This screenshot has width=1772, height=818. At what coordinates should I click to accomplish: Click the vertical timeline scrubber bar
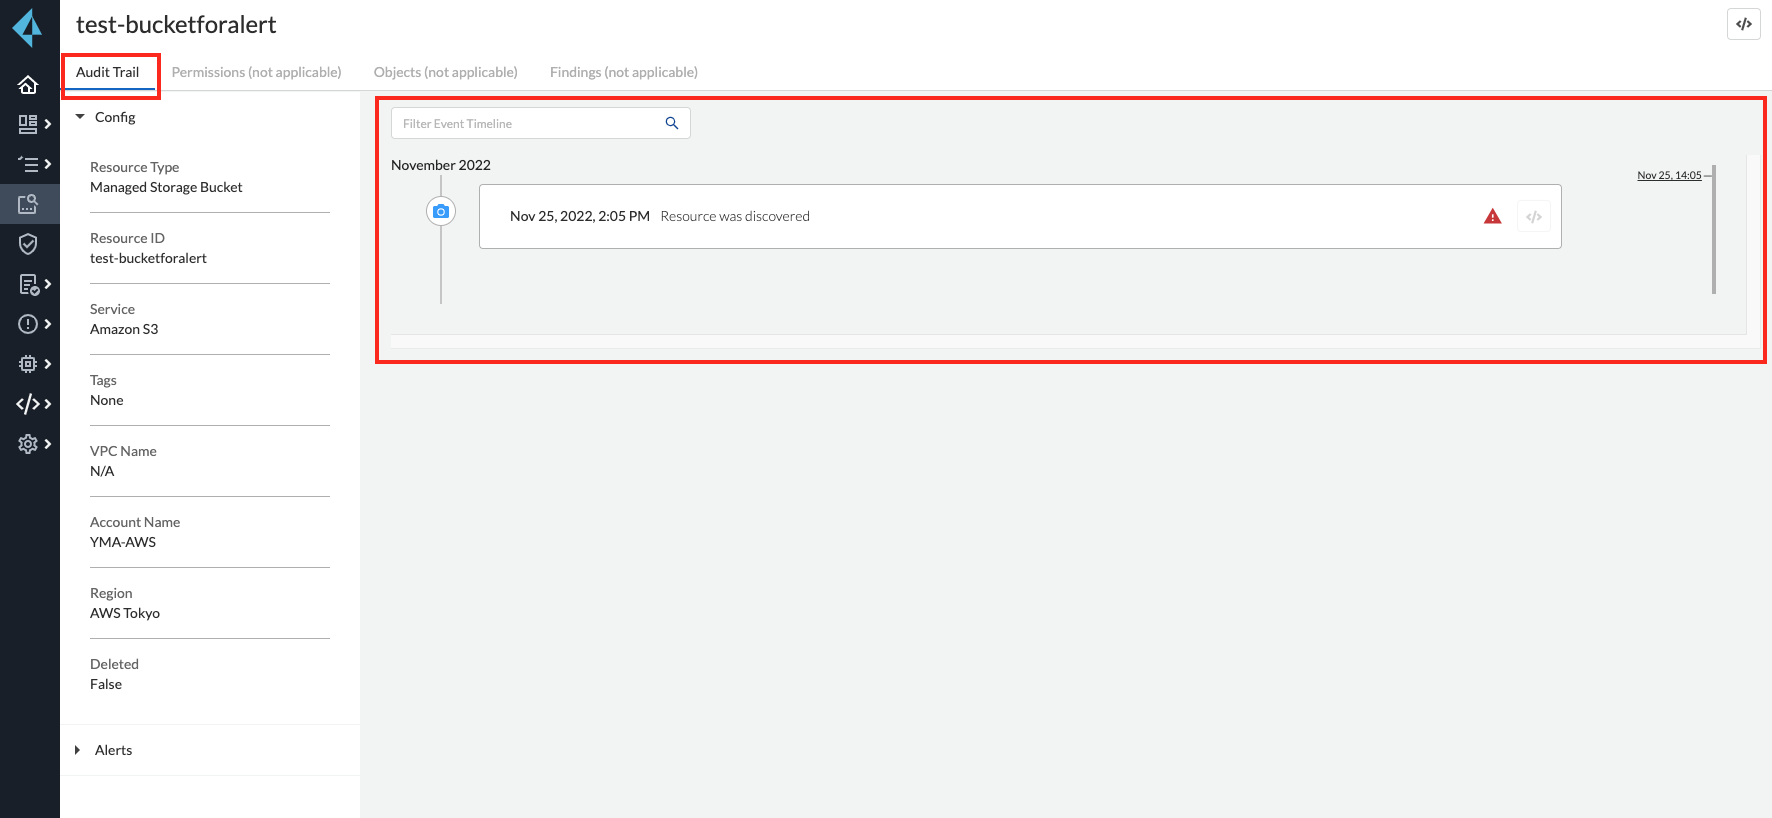1714,229
